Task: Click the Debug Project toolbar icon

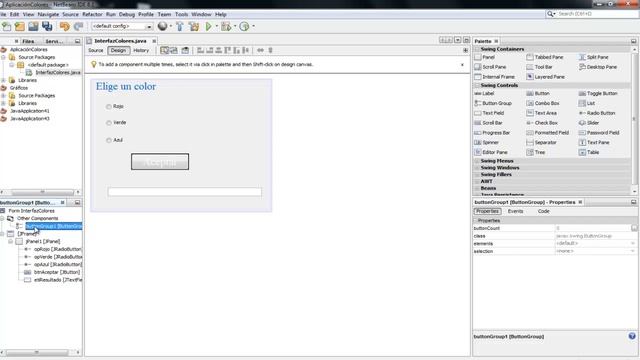Action: 226,27
